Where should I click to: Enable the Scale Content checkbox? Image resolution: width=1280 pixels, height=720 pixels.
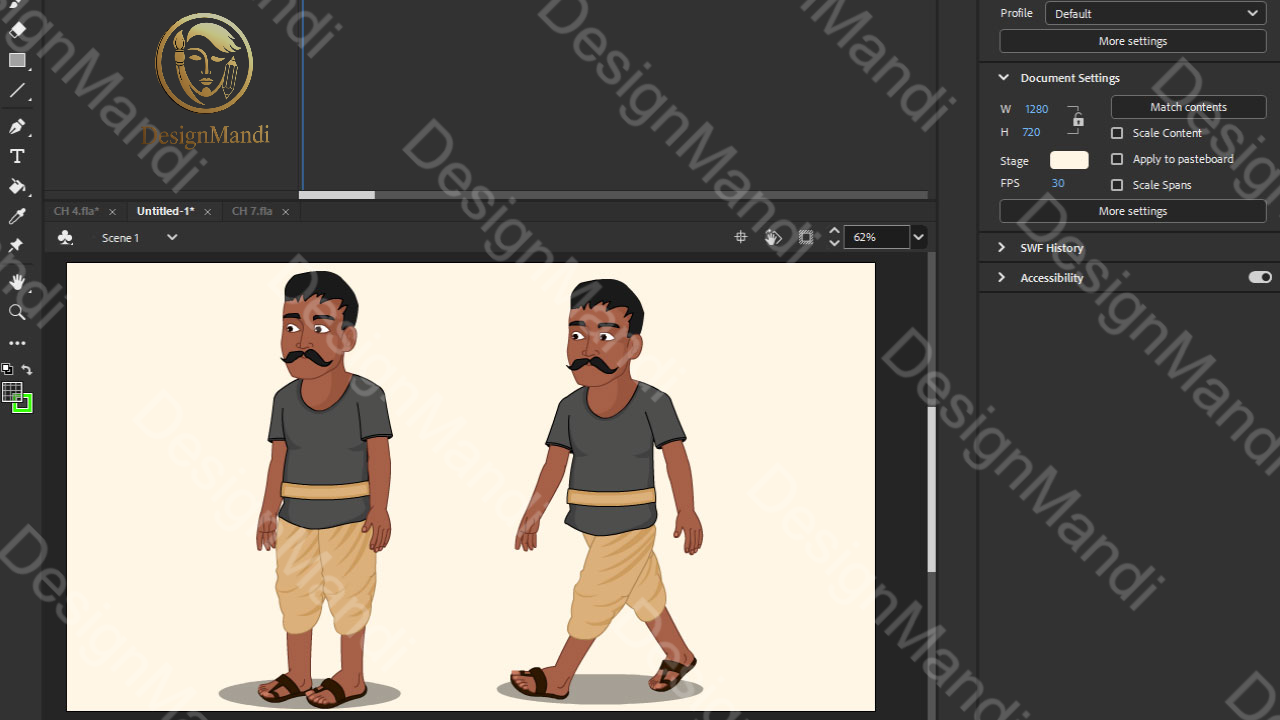[1117, 133]
